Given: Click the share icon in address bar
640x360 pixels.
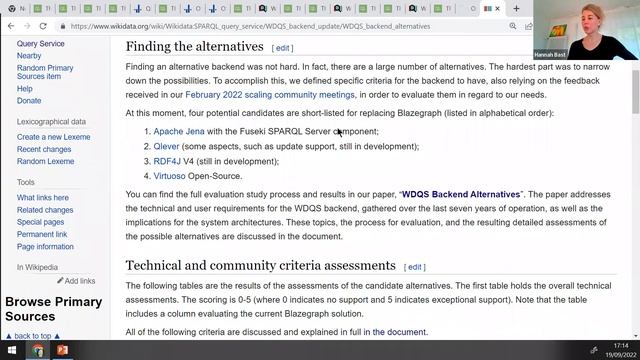Looking at the screenshot, I should coord(529,26).
